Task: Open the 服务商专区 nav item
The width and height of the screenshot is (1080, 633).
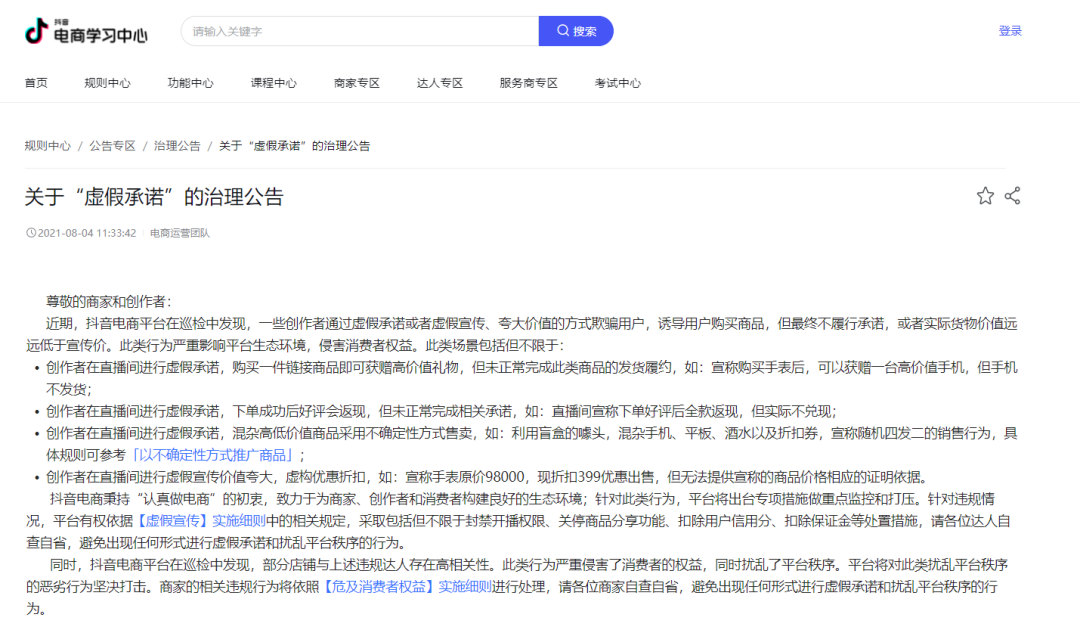Action: point(528,83)
